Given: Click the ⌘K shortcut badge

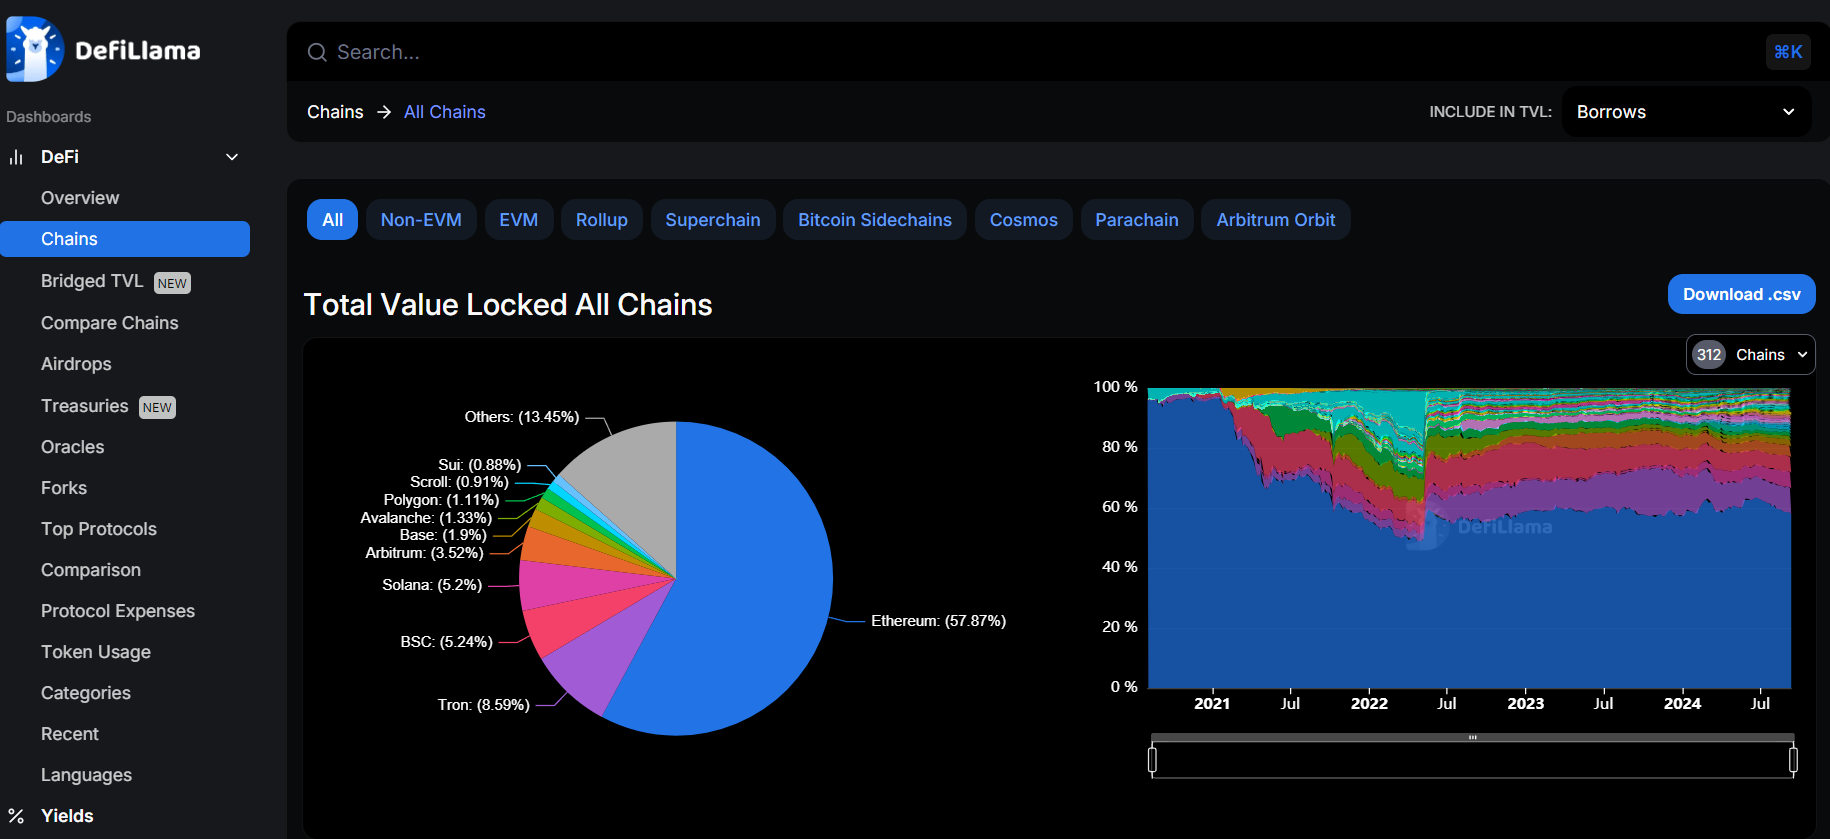Looking at the screenshot, I should 1788,52.
